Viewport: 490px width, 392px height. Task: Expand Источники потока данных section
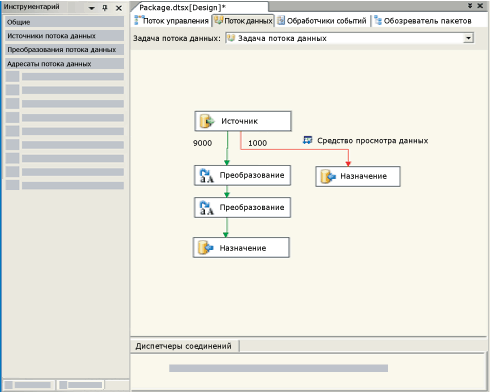click(65, 36)
